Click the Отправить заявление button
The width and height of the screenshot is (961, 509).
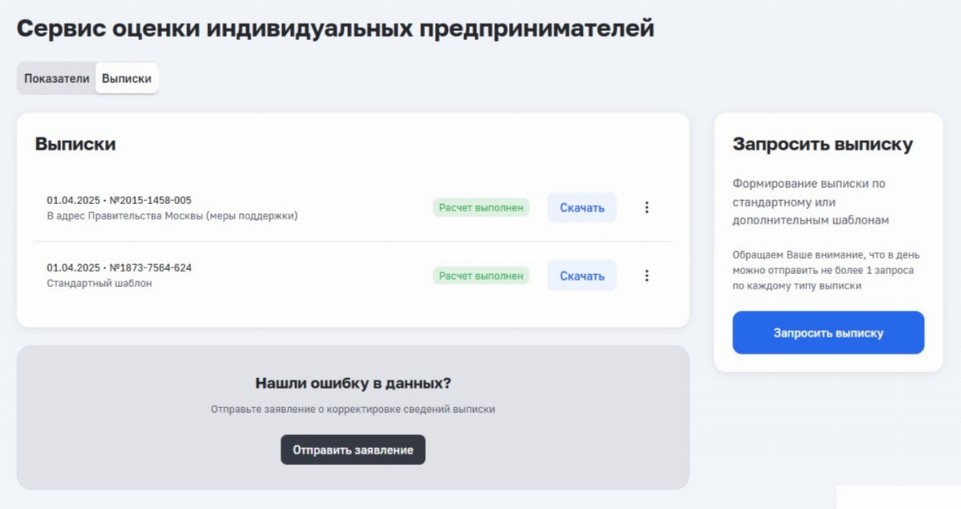pos(353,450)
